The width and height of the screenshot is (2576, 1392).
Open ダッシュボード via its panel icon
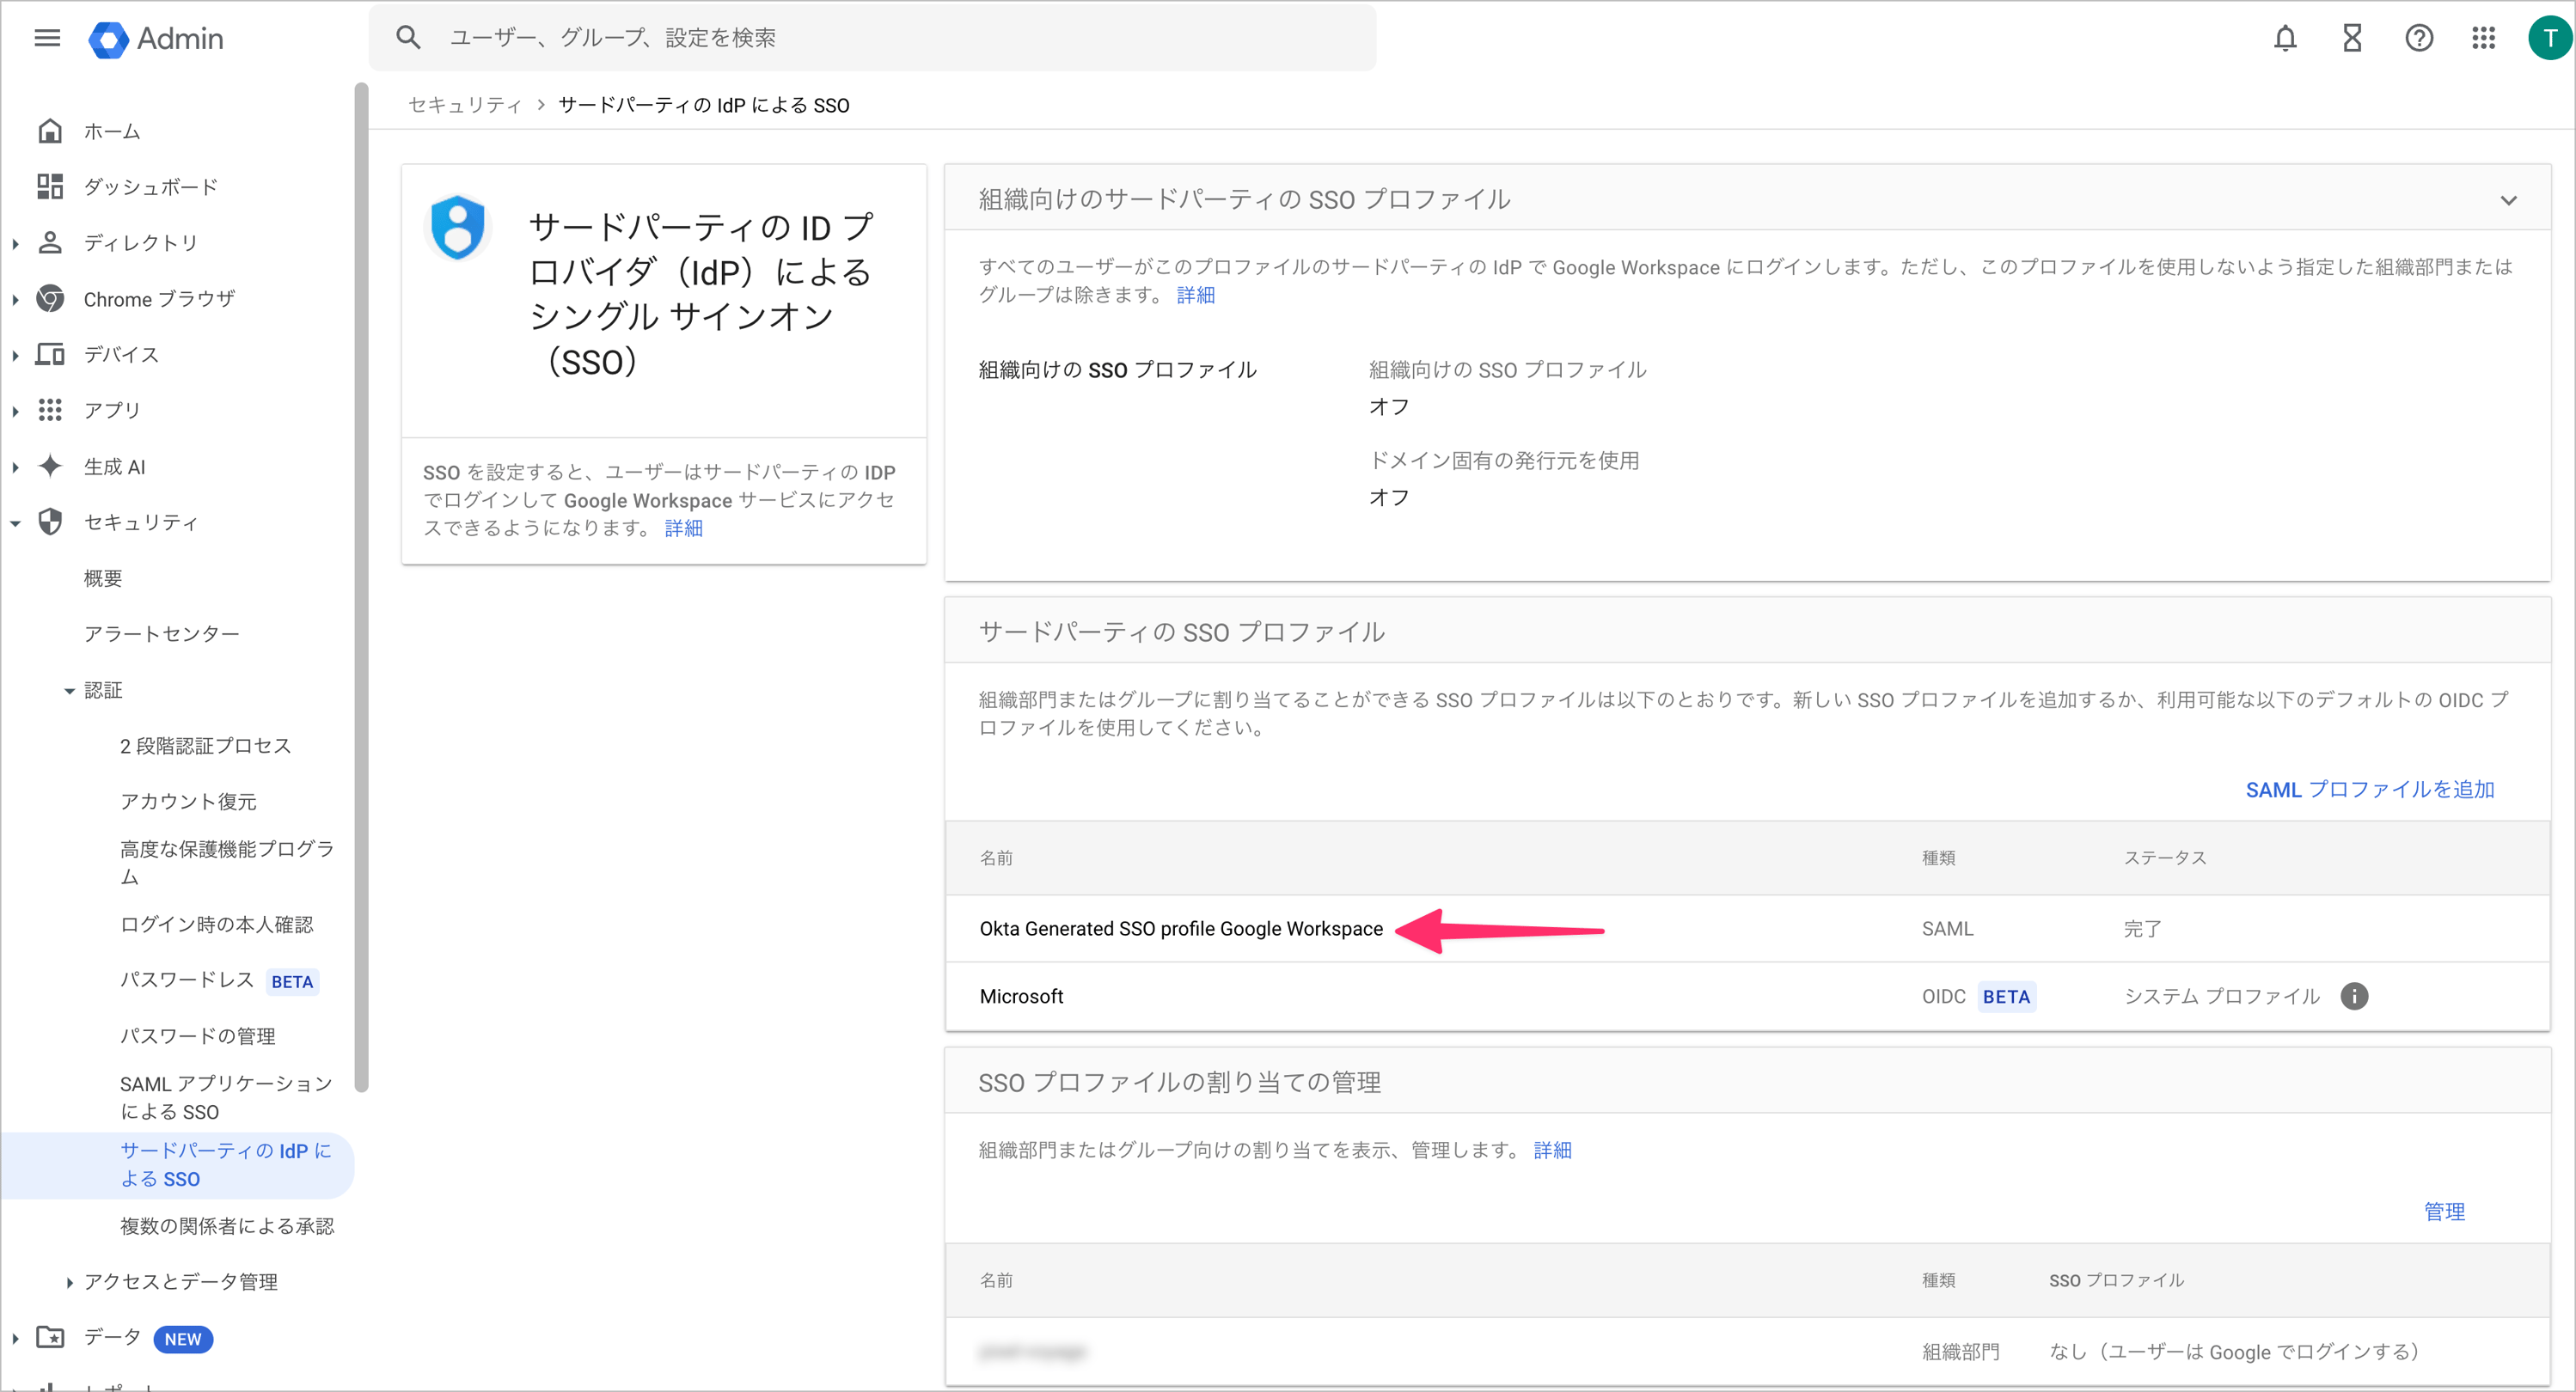(50, 186)
